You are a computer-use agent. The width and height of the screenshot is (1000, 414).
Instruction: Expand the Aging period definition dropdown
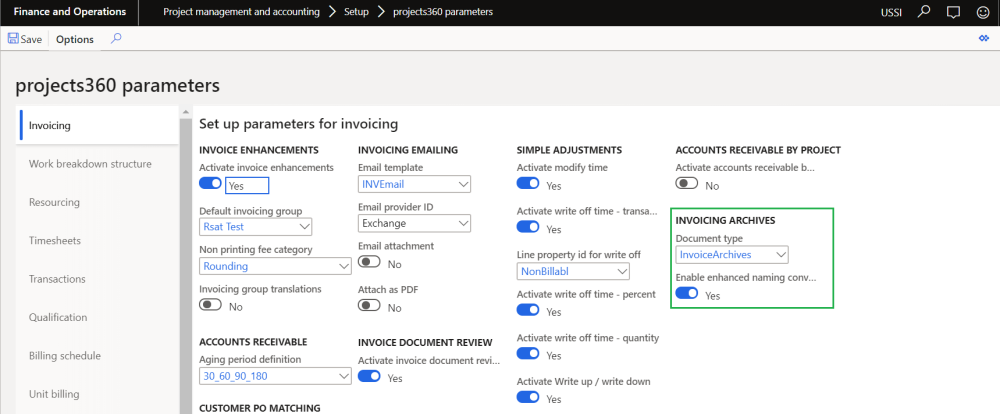tap(344, 376)
